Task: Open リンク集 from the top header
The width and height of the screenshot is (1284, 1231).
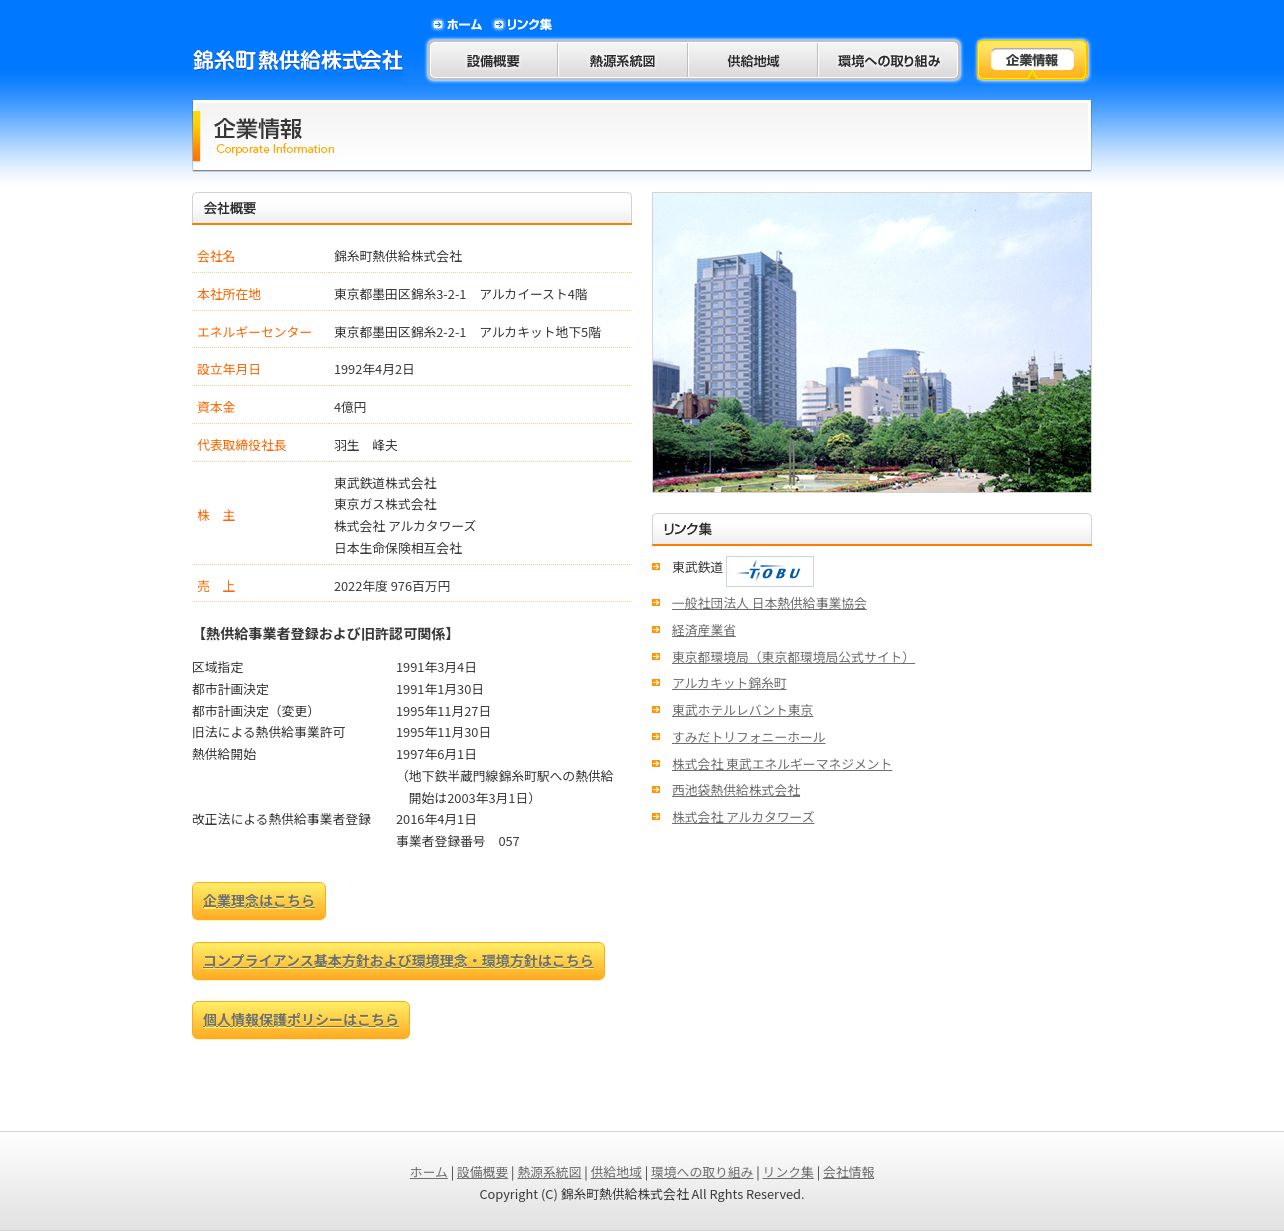Action: coord(529,24)
